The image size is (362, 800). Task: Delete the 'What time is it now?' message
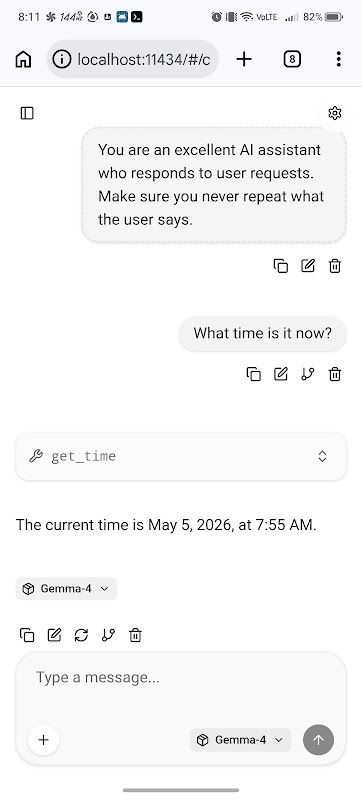coord(335,374)
